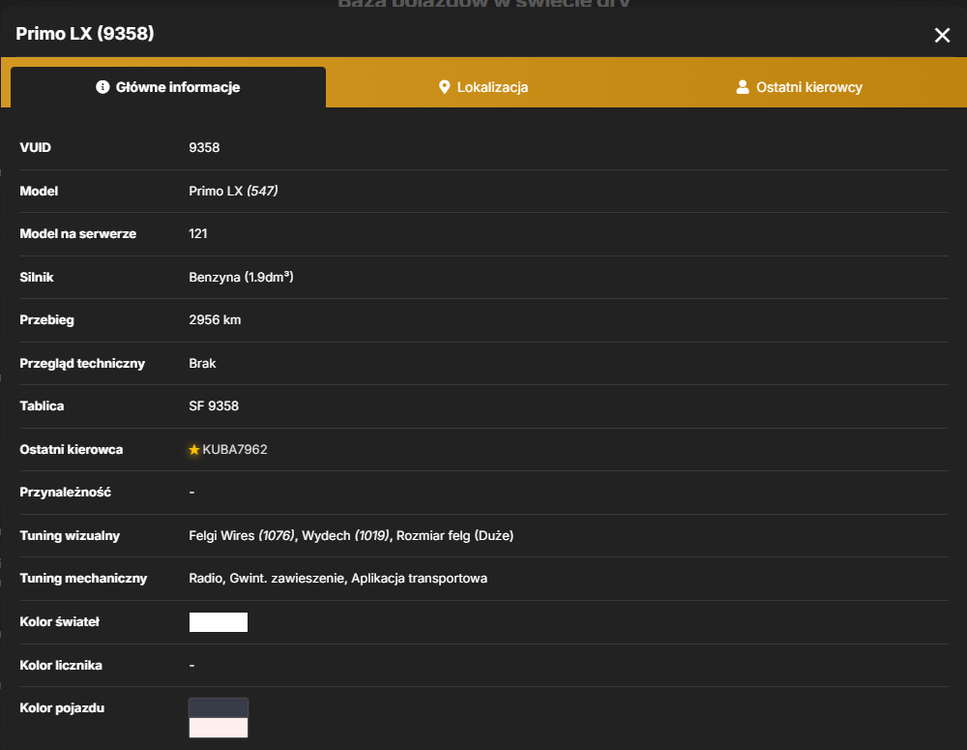
Task: Click the Rozmiar felg (Duże) entry
Action: click(455, 535)
